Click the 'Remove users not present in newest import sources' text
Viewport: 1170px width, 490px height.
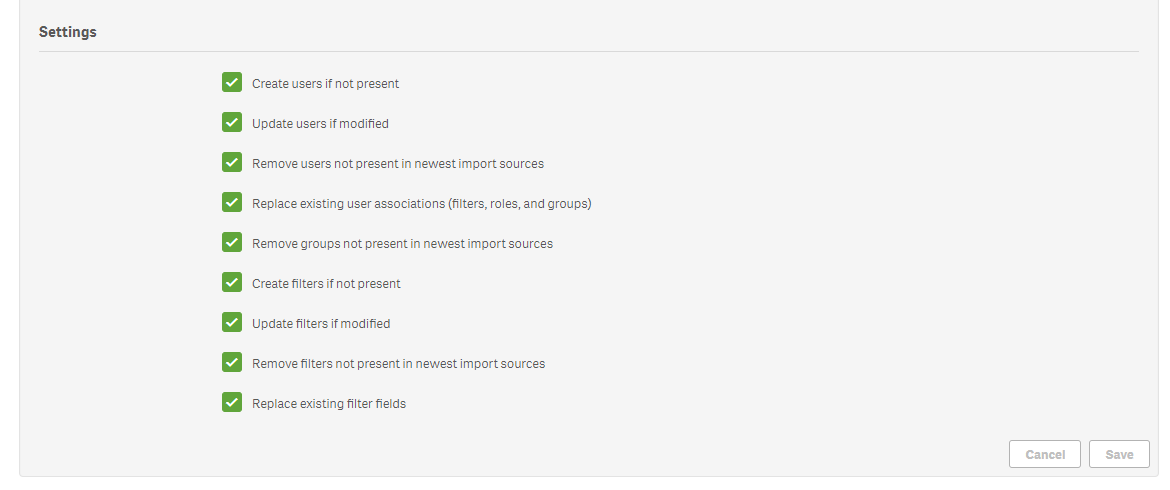398,164
